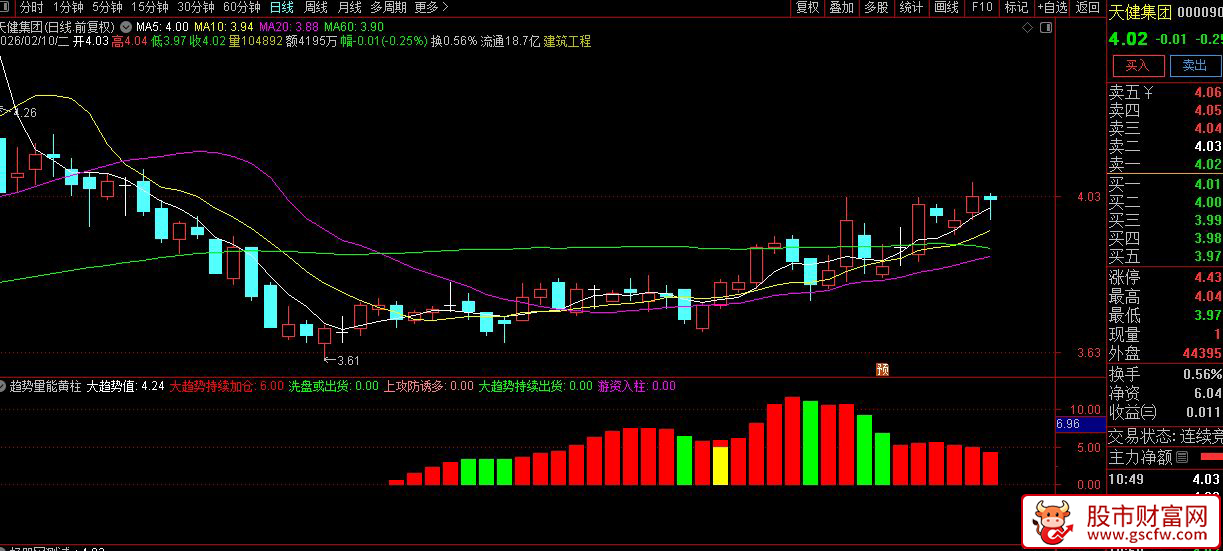This screenshot has height=551, width=1223.
Task: Click the MA10: 3.94 indicator label
Action: click(223, 26)
